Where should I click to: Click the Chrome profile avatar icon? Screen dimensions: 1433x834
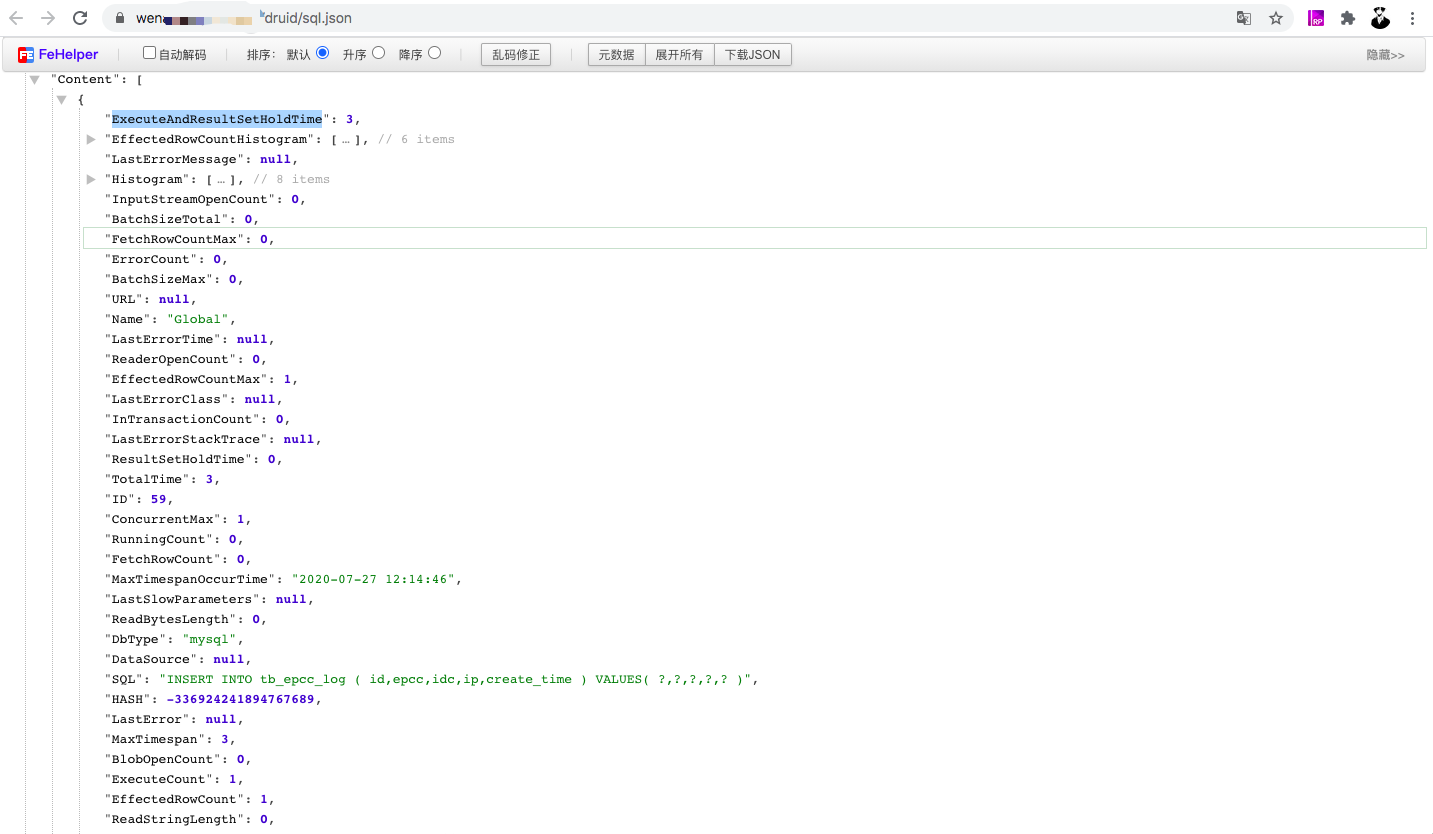click(x=1380, y=17)
